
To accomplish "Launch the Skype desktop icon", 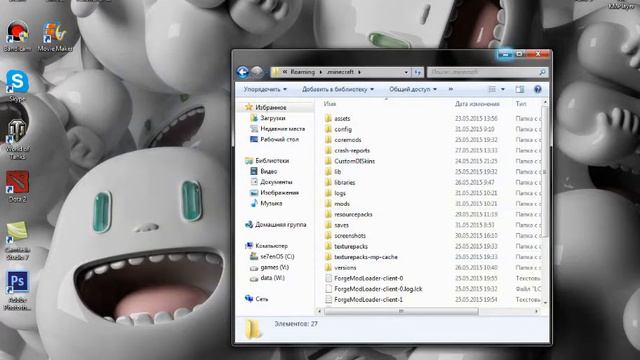I will pos(17,86).
